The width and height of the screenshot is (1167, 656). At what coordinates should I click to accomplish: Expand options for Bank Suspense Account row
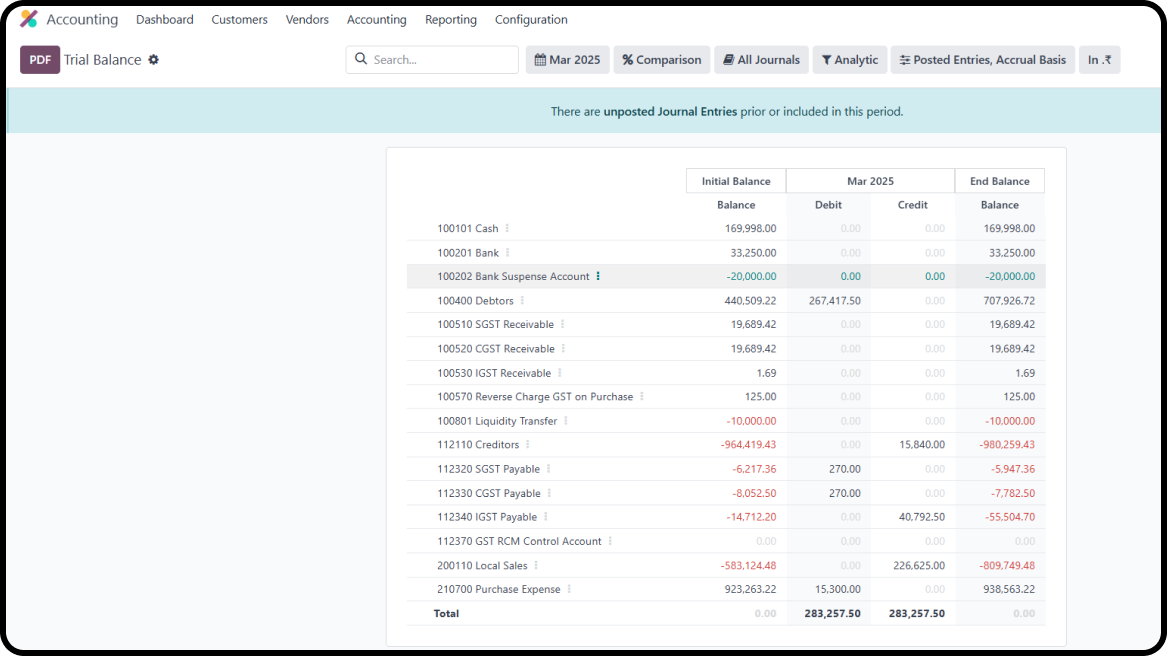tap(597, 276)
